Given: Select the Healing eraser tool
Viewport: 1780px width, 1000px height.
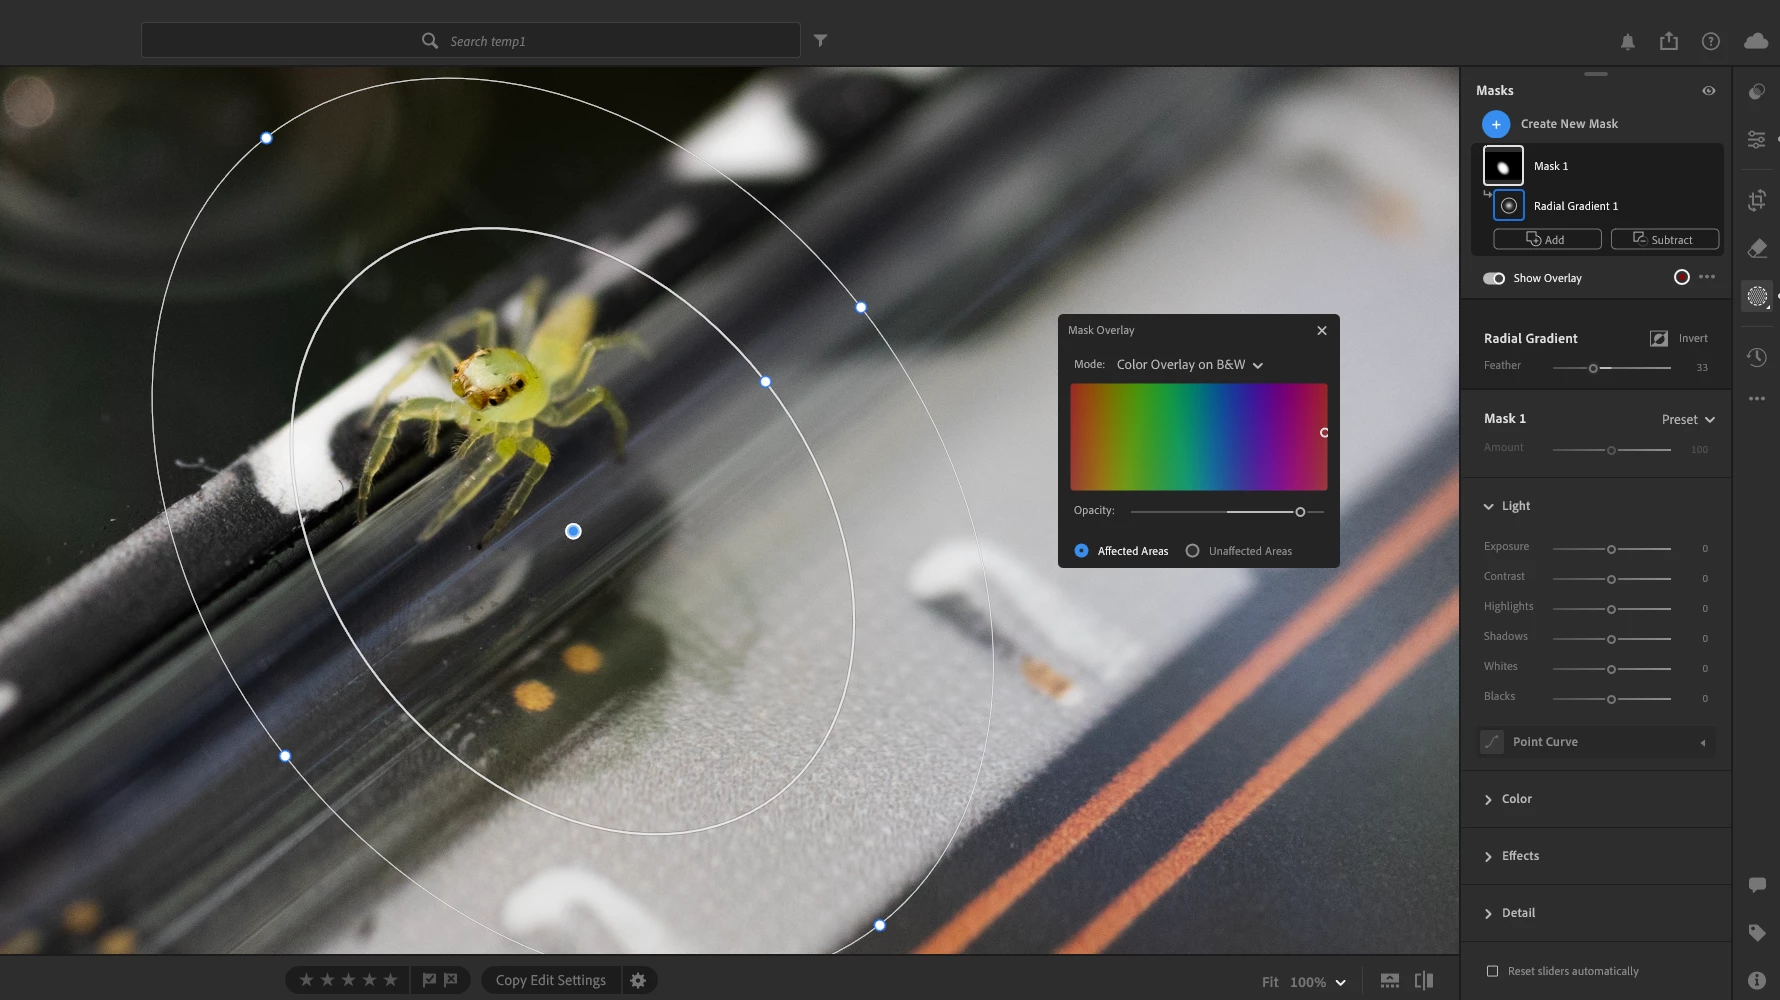Looking at the screenshot, I should (x=1757, y=248).
